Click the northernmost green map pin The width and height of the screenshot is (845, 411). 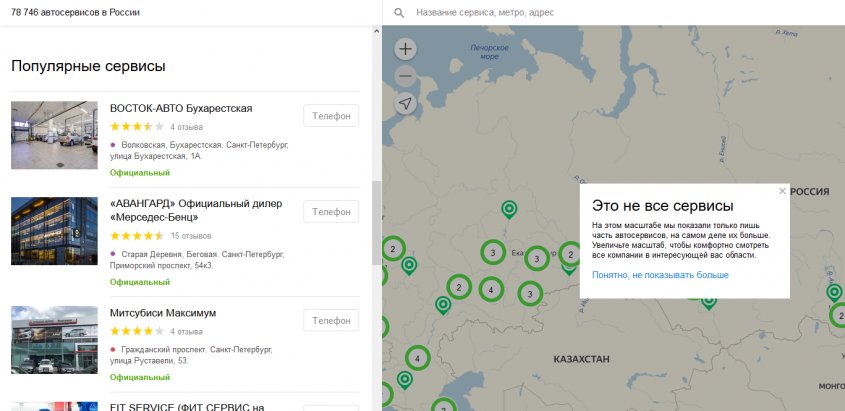(509, 209)
